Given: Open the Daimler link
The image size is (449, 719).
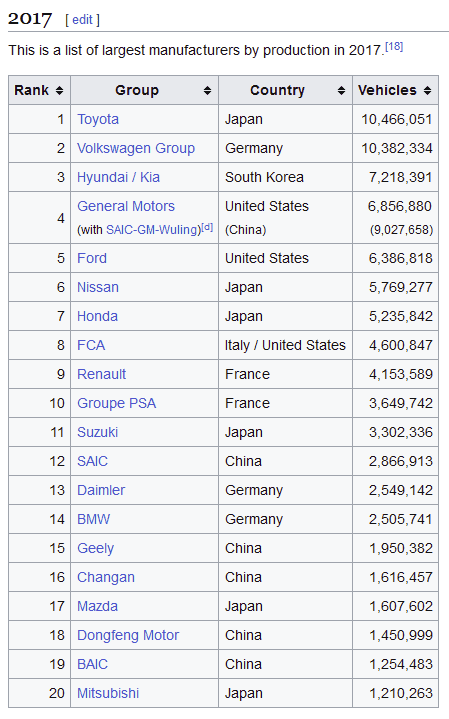Looking at the screenshot, I should point(101,490).
